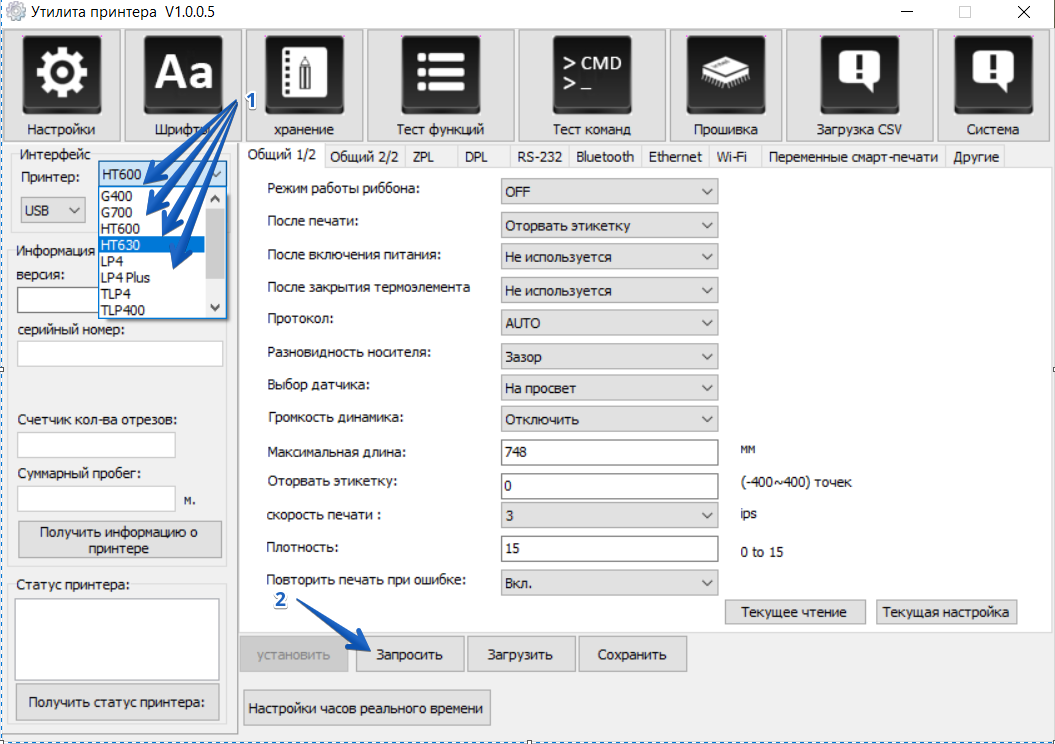Expand the USB interface dropdown

53,211
